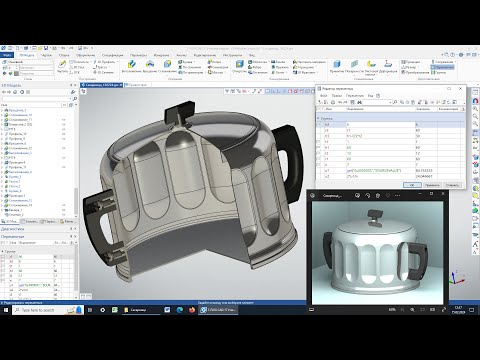Click the Наложить материал tool

coord(309,62)
